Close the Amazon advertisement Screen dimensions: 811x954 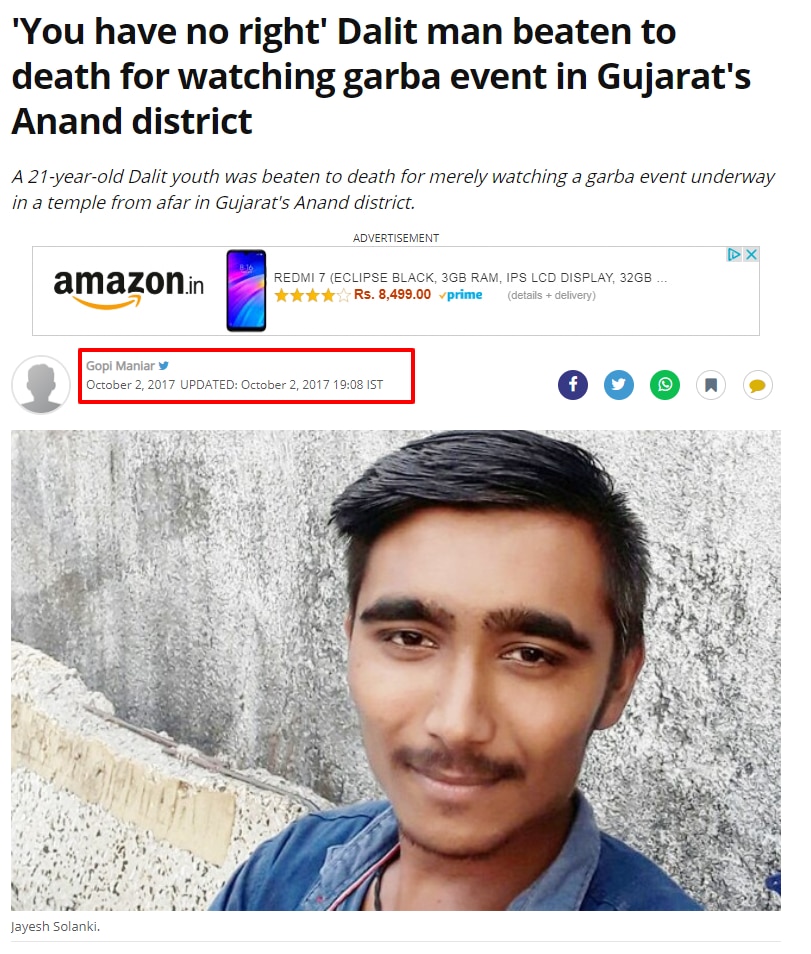pyautogui.click(x=751, y=254)
